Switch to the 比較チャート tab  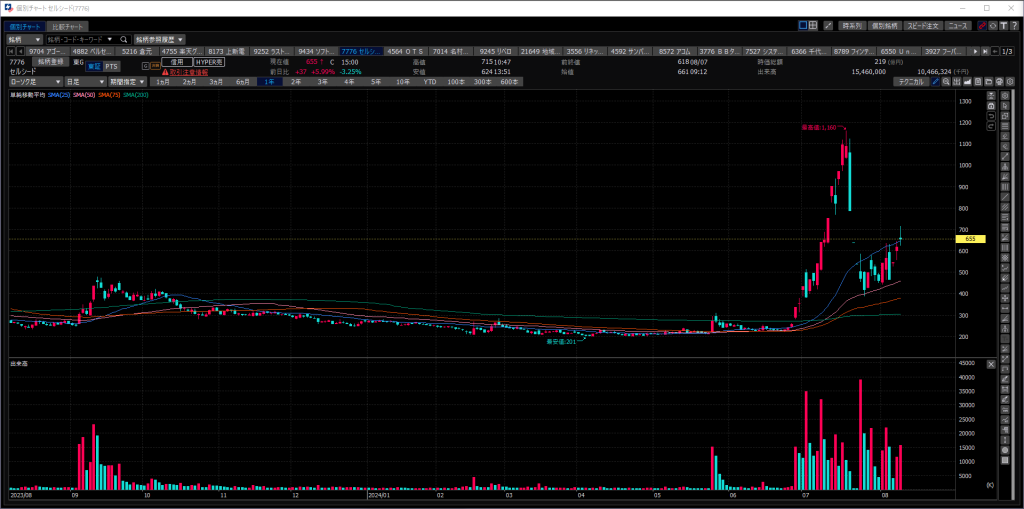tap(68, 27)
